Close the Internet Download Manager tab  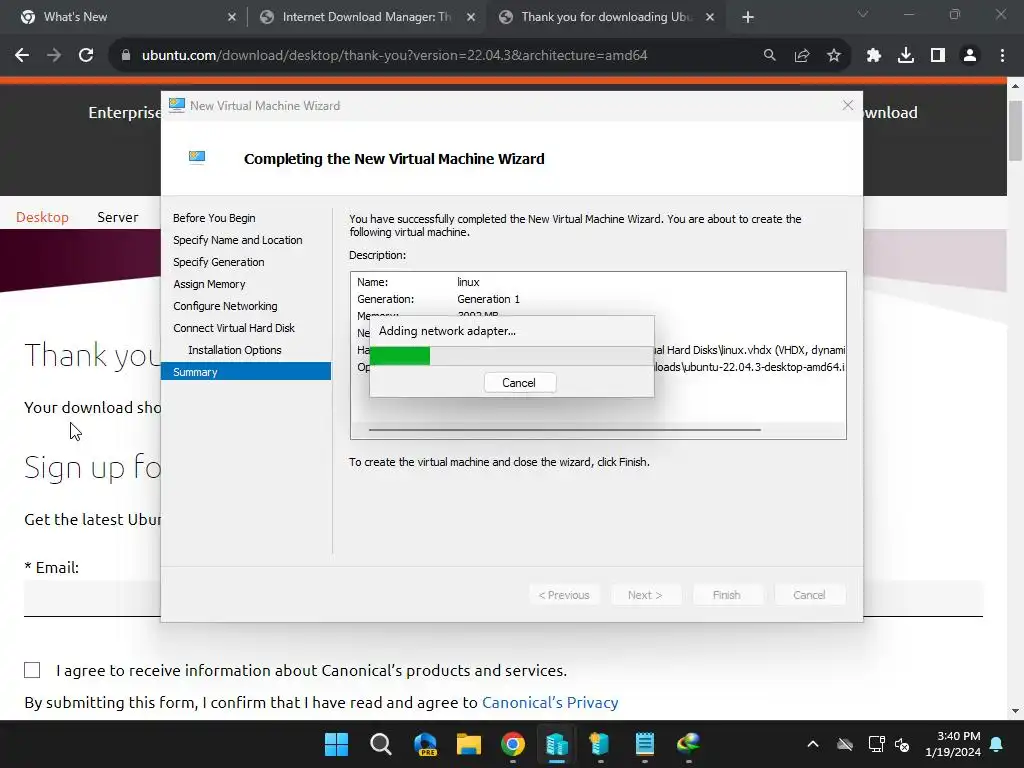pyautogui.click(x=471, y=17)
